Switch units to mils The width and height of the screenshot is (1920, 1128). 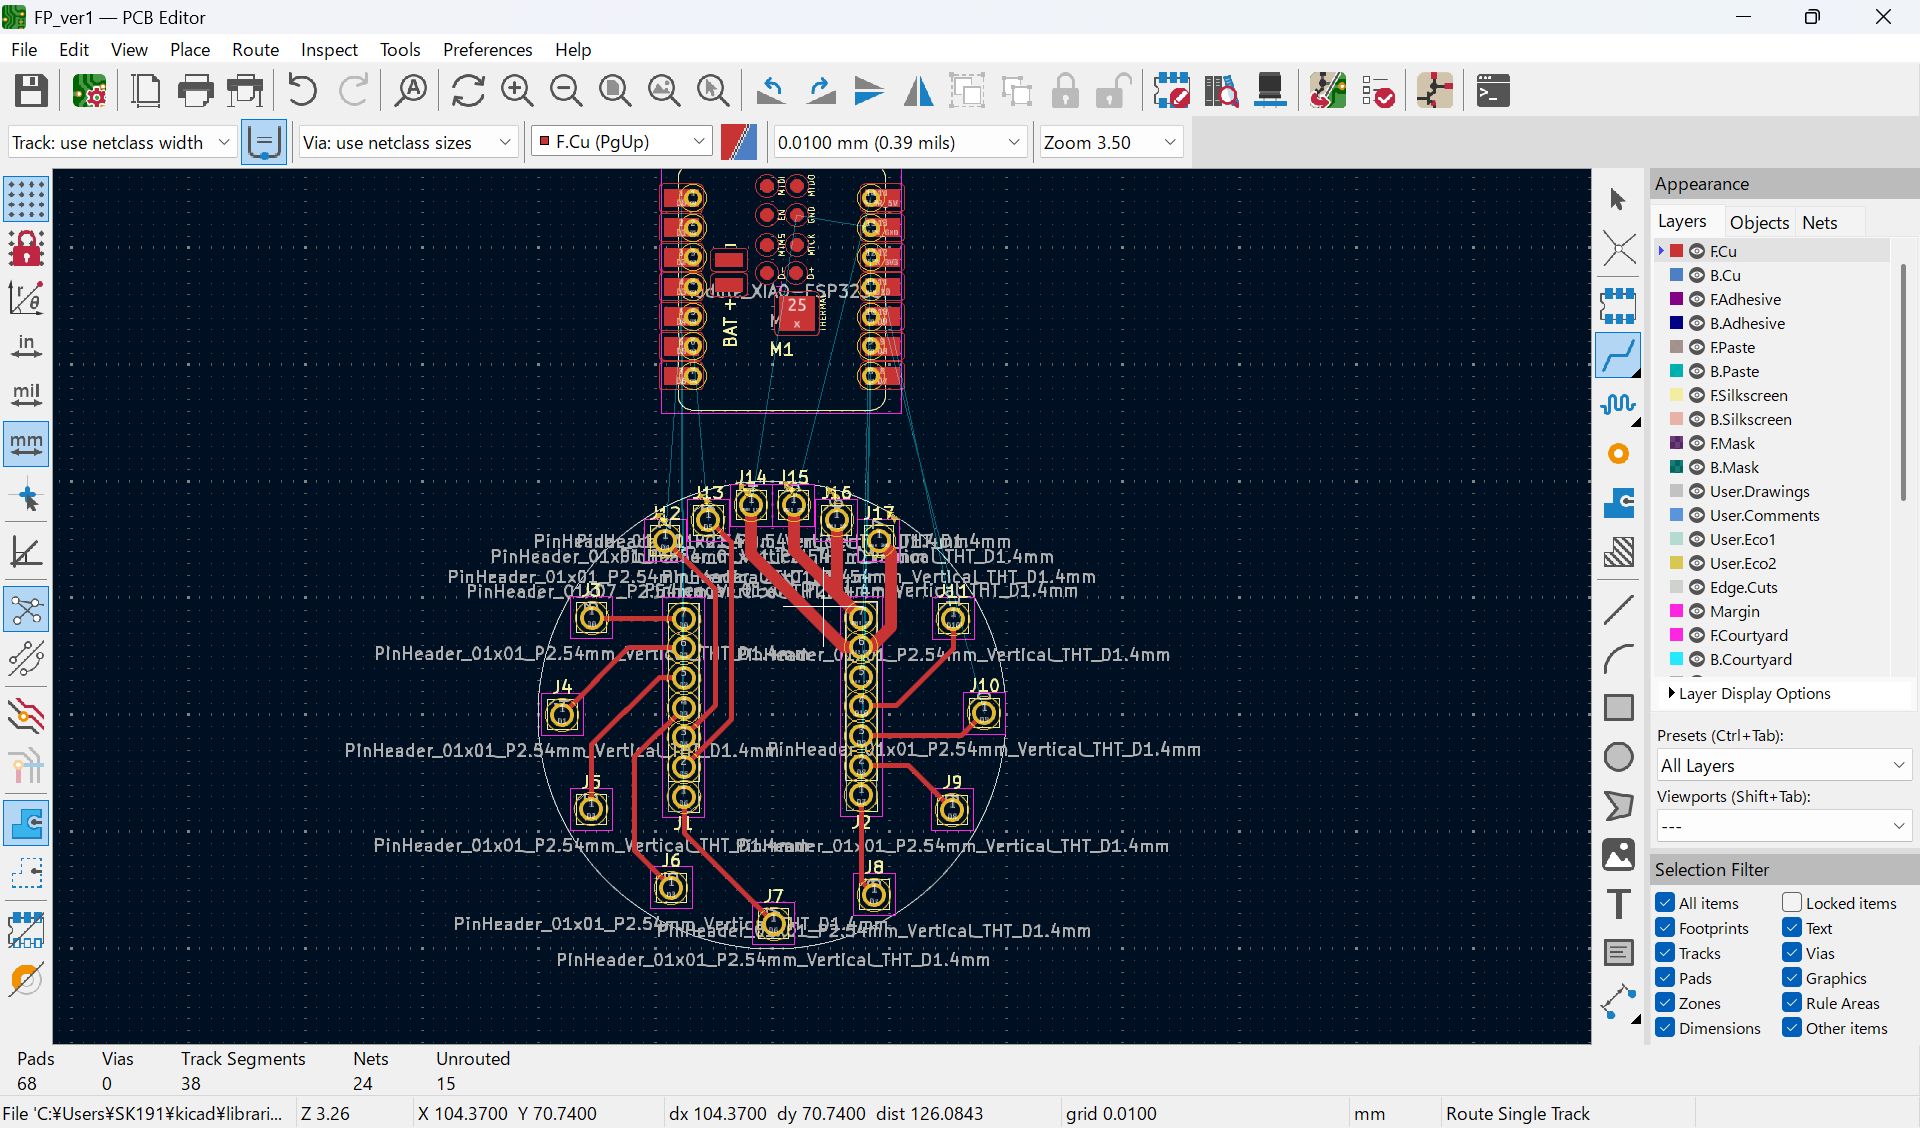(x=26, y=395)
